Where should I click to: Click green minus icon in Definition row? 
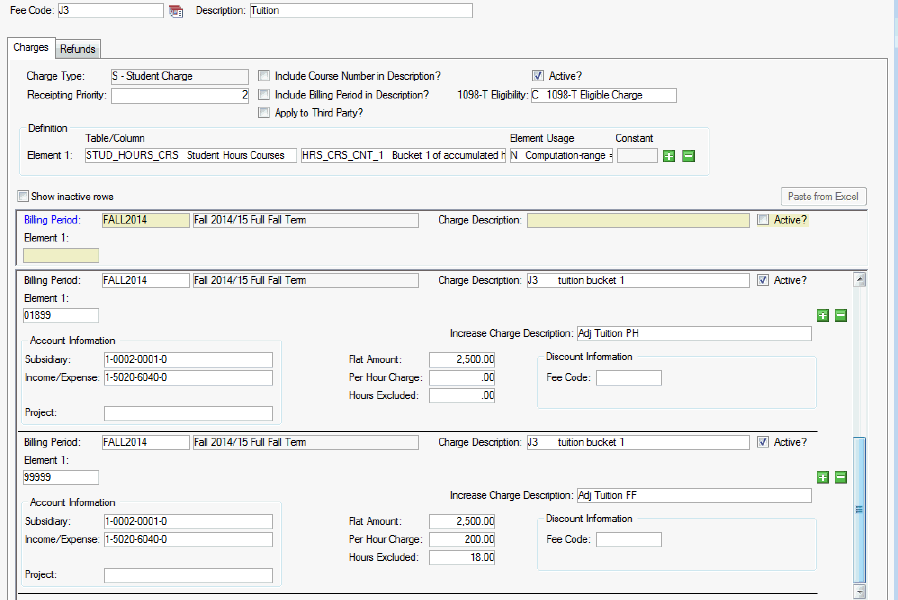(x=688, y=156)
